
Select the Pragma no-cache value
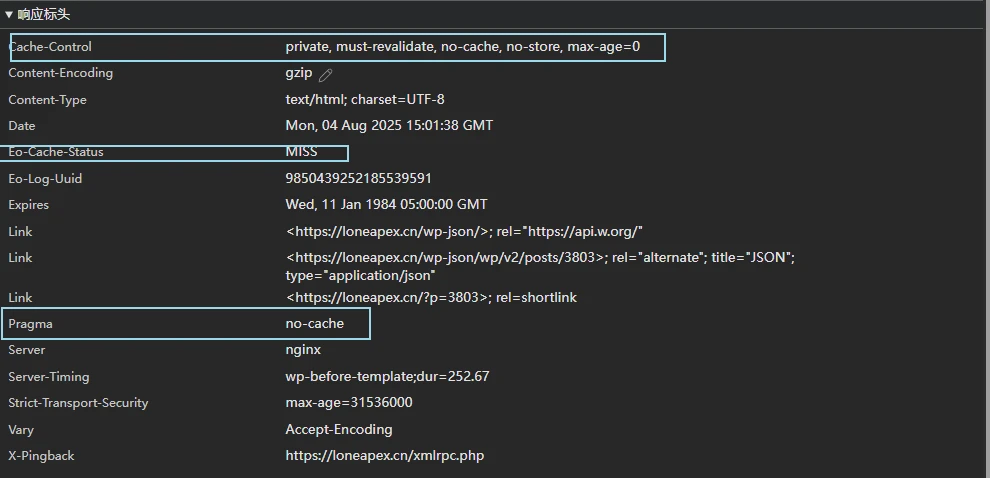314,324
